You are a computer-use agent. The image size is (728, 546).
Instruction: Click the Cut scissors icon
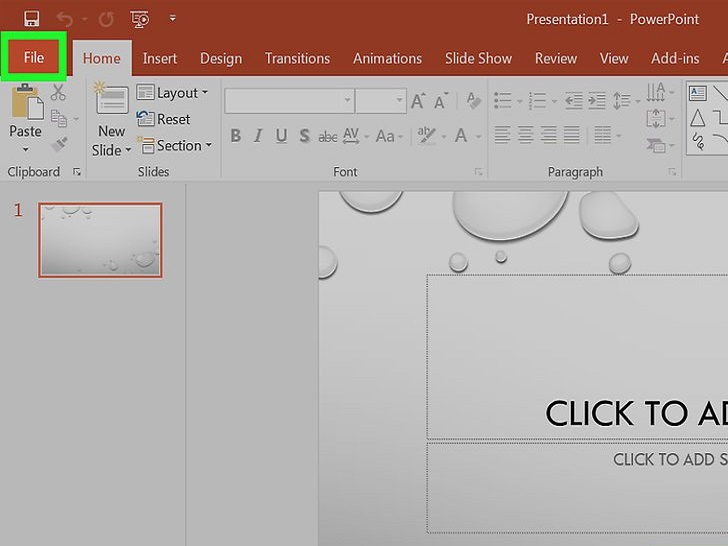click(58, 93)
